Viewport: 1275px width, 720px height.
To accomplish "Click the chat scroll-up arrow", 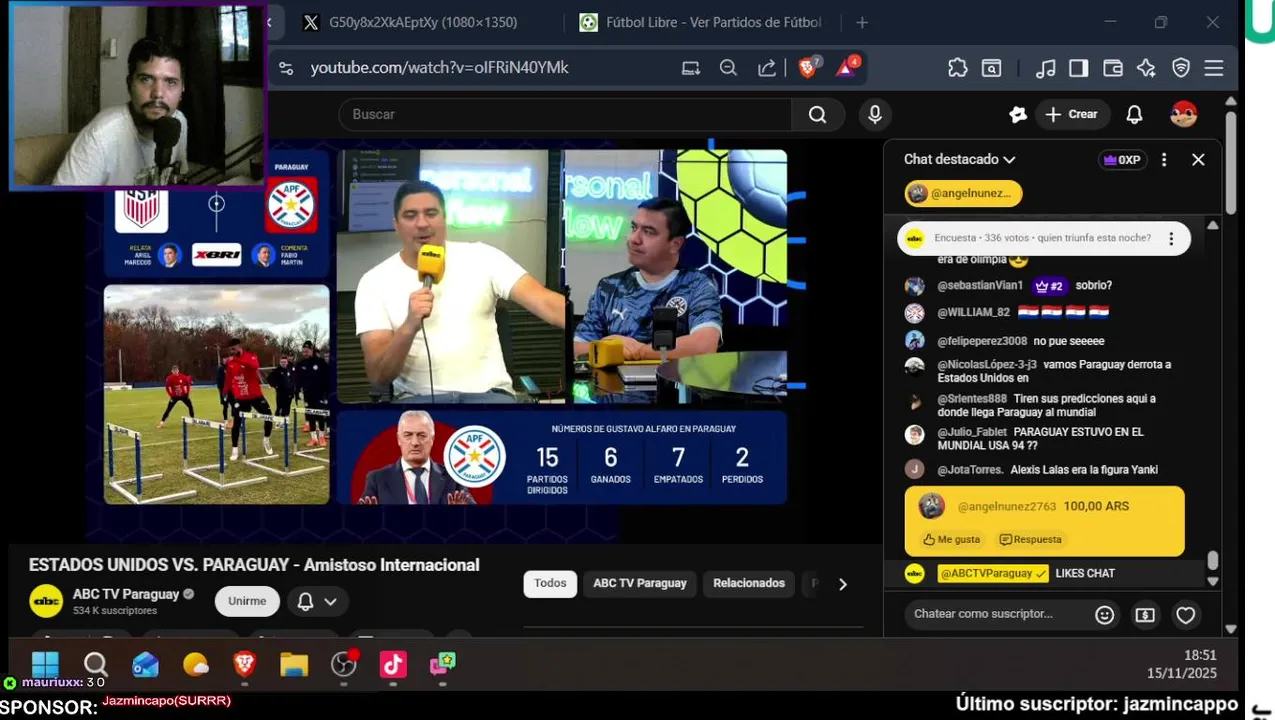I will (x=1213, y=225).
